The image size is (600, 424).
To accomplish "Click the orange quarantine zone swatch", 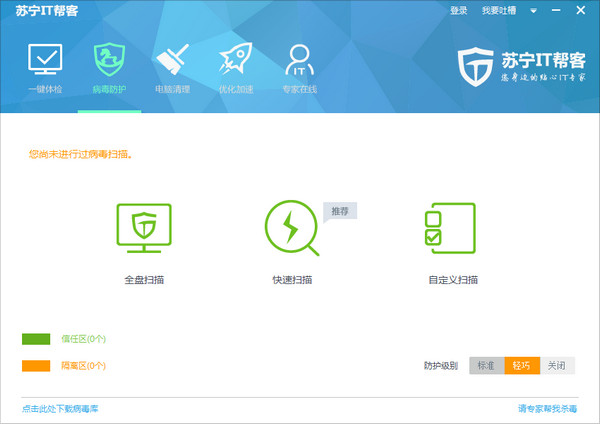I will [36, 366].
